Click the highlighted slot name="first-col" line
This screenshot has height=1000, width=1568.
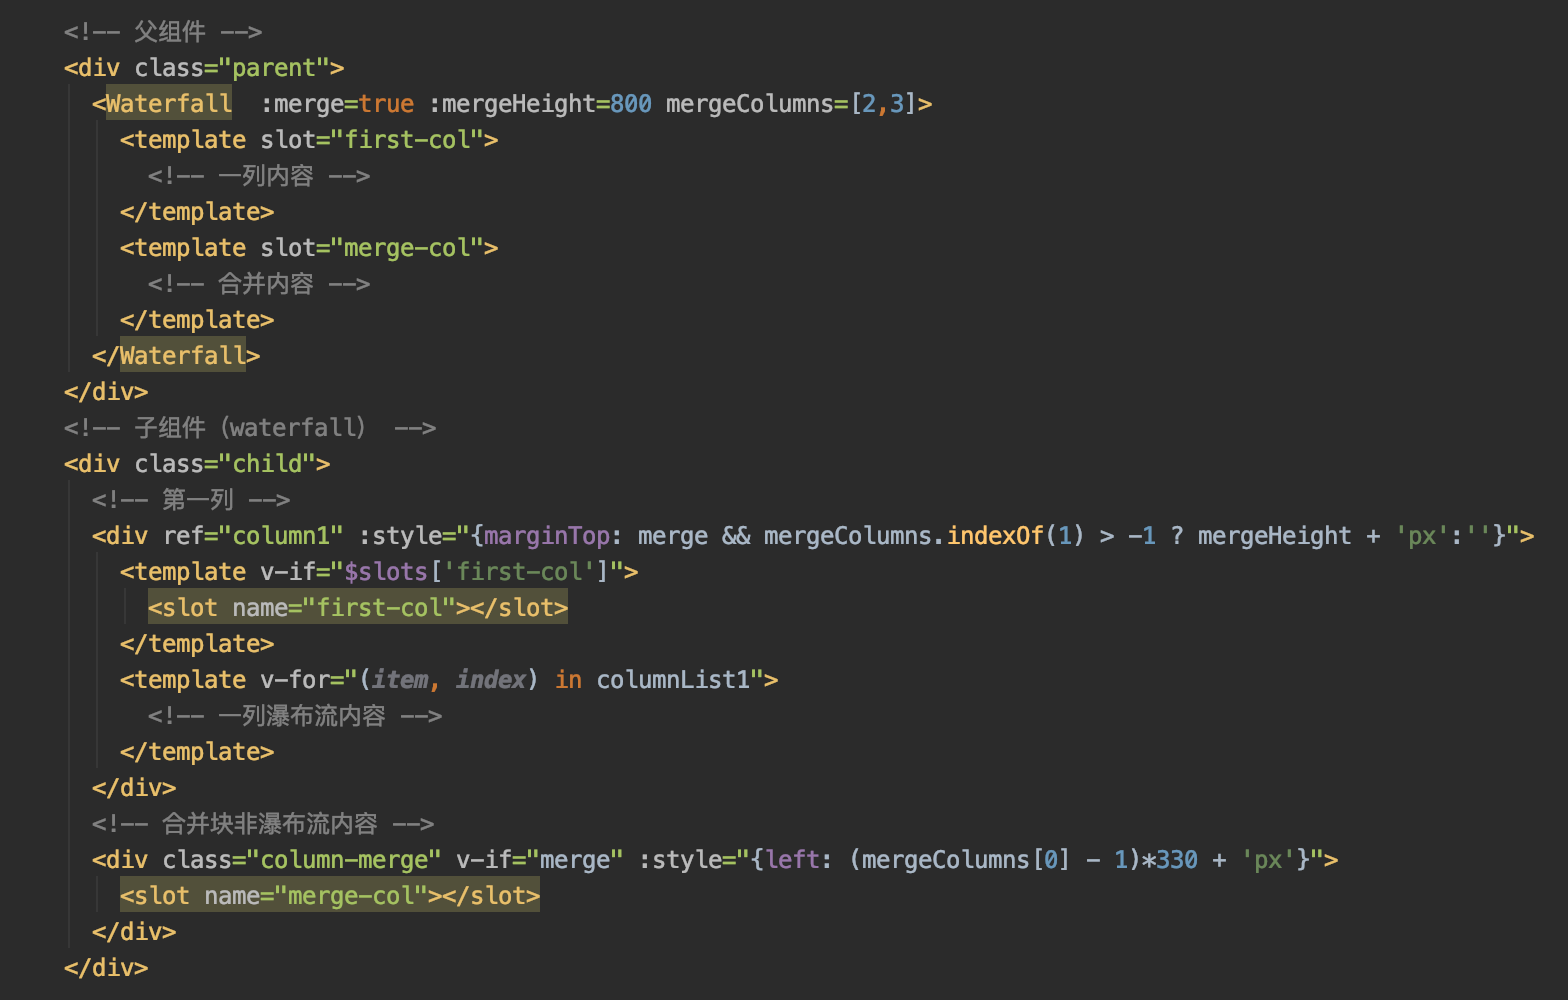point(358,608)
